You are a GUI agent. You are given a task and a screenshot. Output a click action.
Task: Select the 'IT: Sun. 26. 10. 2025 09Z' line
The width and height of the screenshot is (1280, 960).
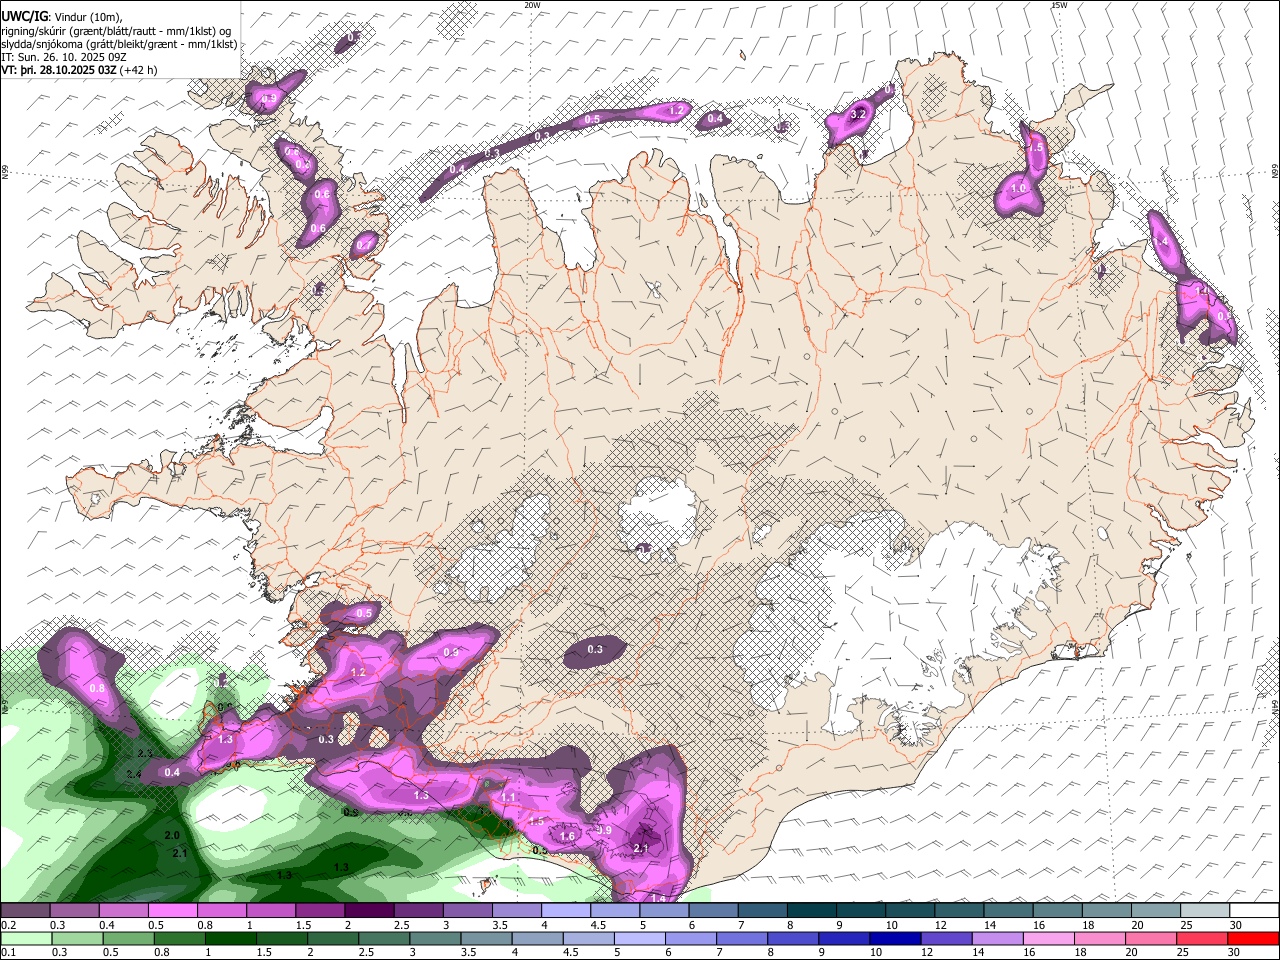click(x=64, y=58)
